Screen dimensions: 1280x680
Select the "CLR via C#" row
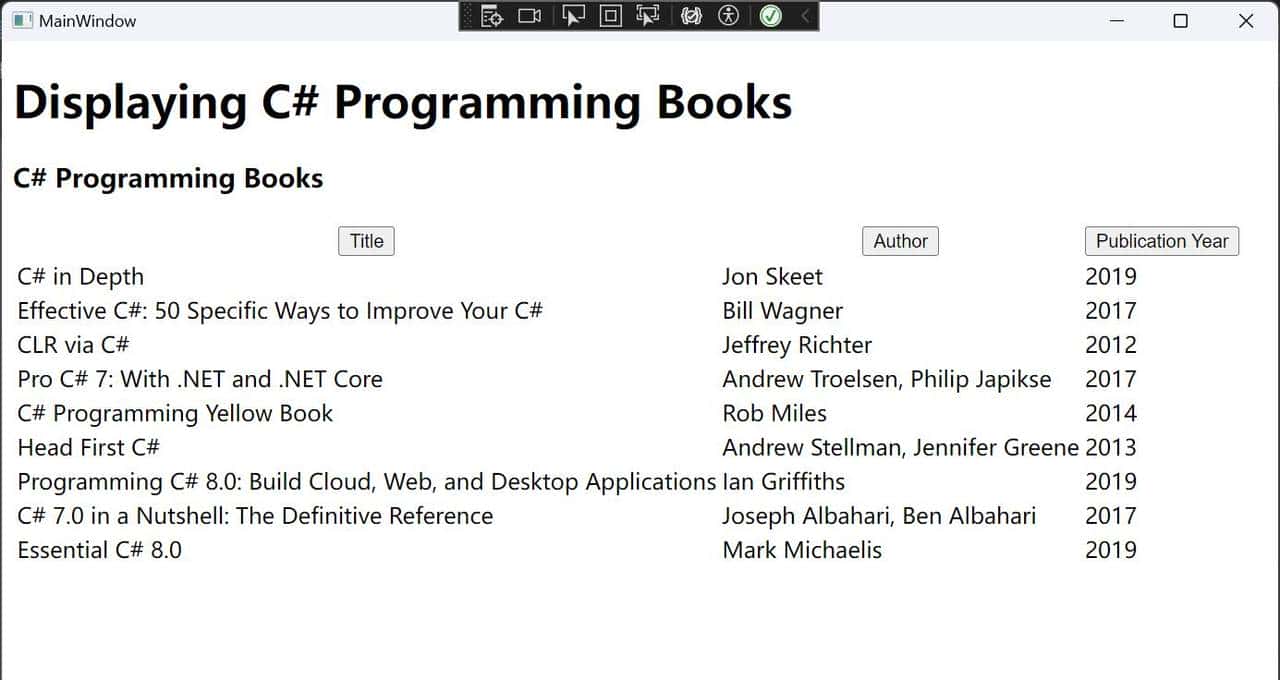point(73,345)
